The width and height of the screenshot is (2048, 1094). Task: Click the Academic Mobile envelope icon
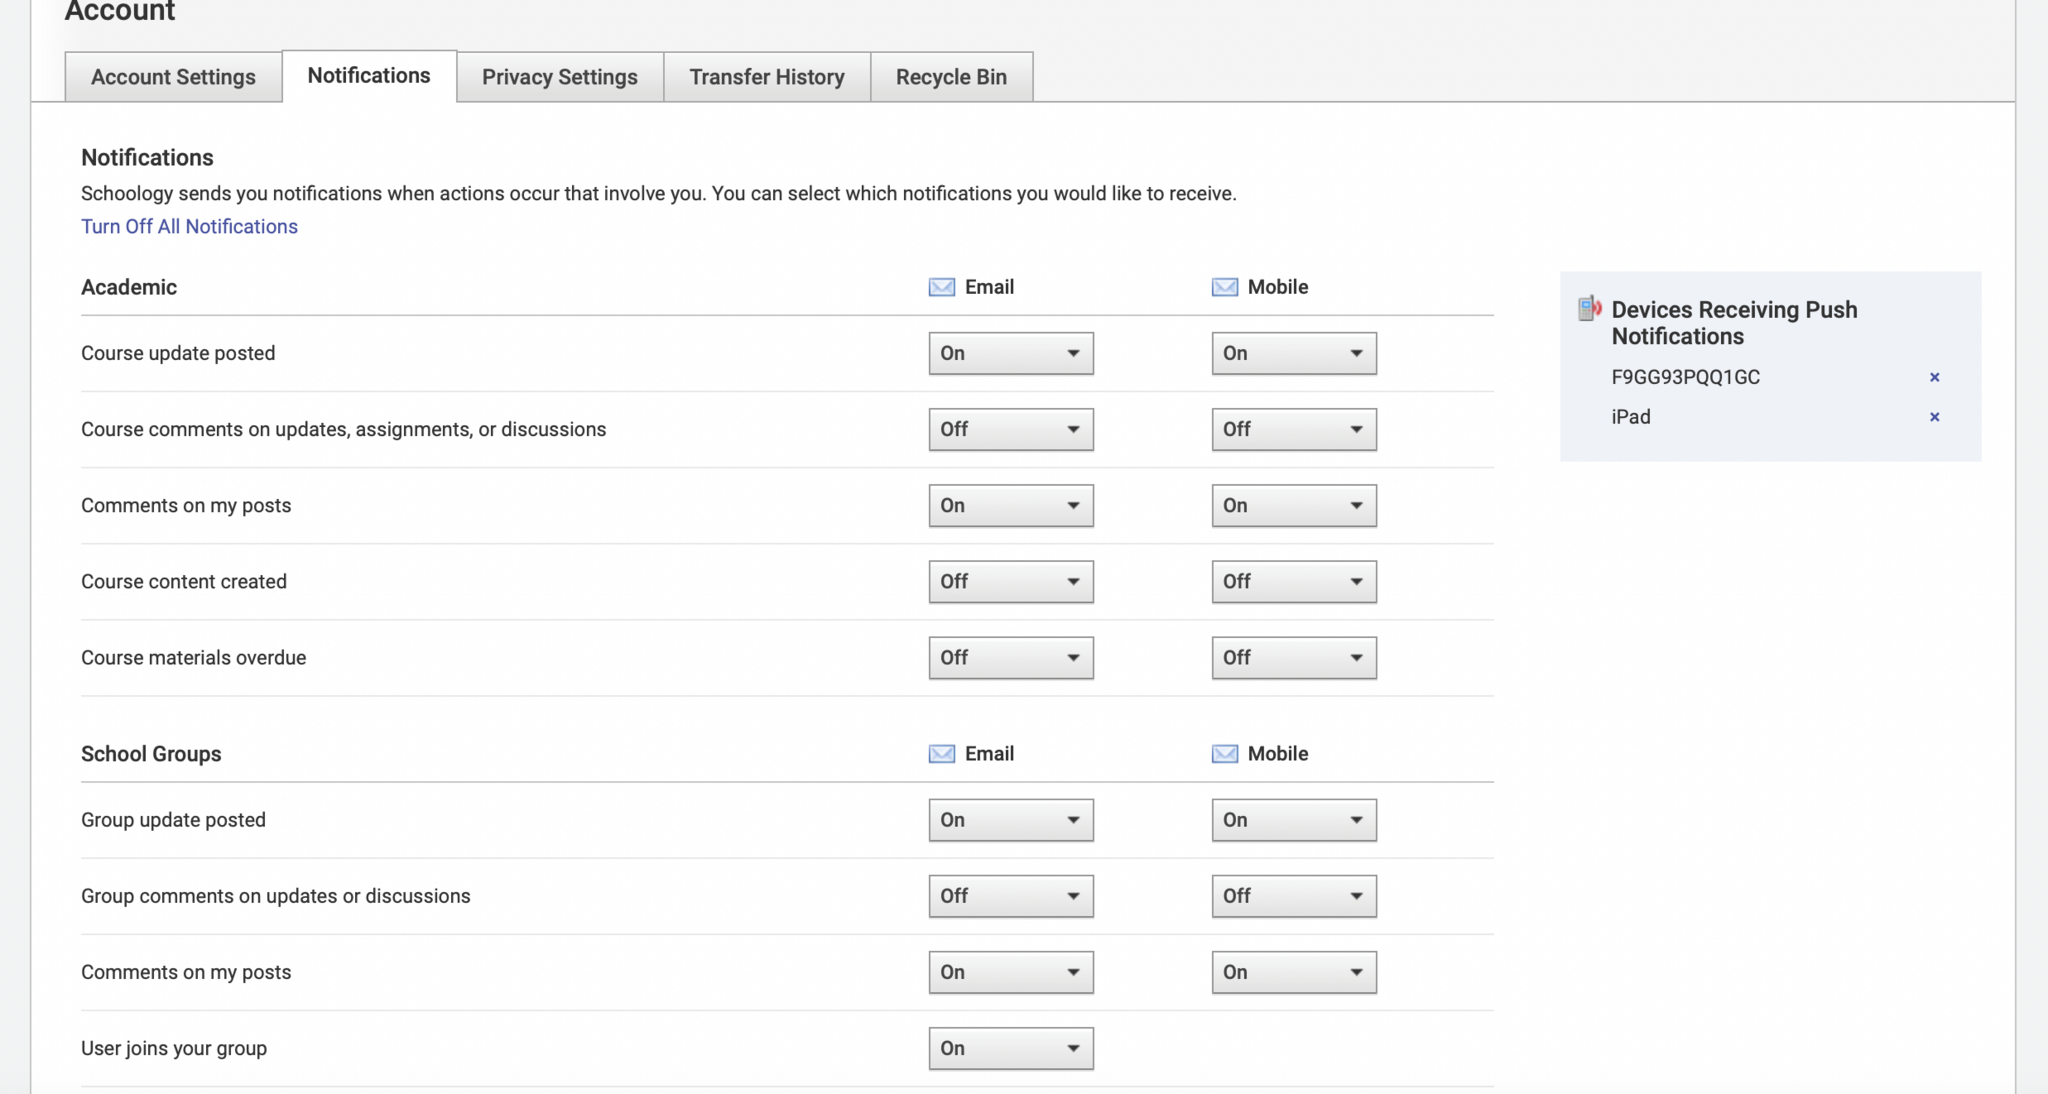click(x=1224, y=288)
